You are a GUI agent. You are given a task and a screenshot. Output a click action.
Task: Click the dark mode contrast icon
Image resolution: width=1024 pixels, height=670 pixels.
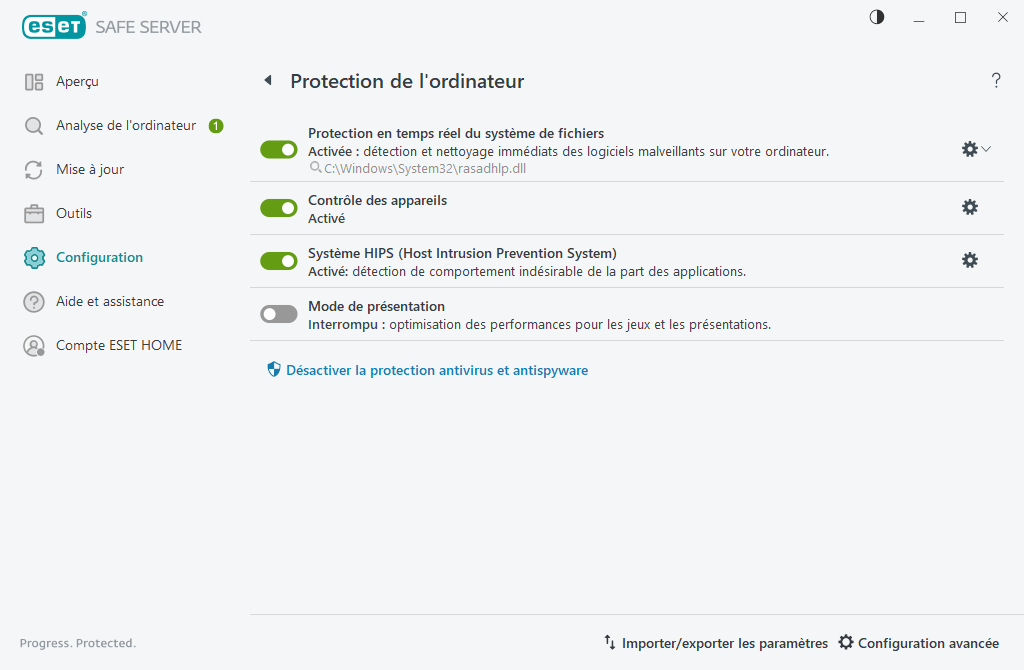(x=876, y=17)
